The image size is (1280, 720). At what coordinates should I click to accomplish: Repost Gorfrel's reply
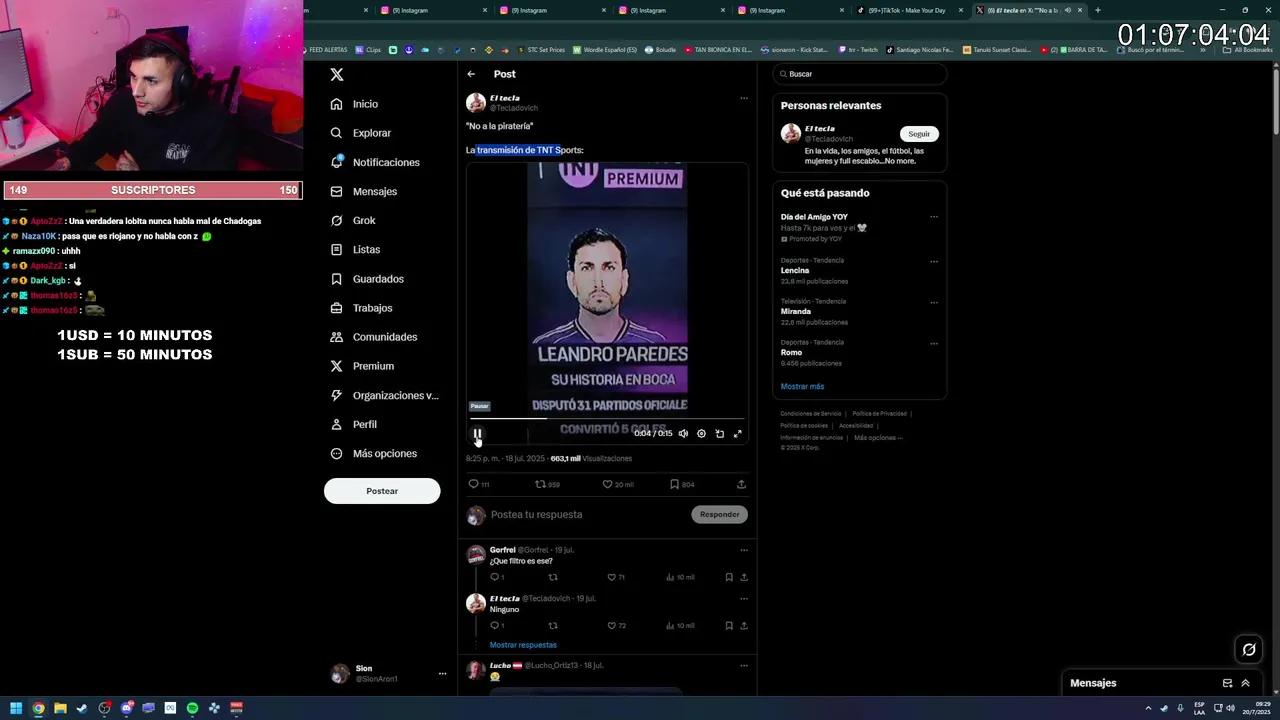click(x=553, y=577)
